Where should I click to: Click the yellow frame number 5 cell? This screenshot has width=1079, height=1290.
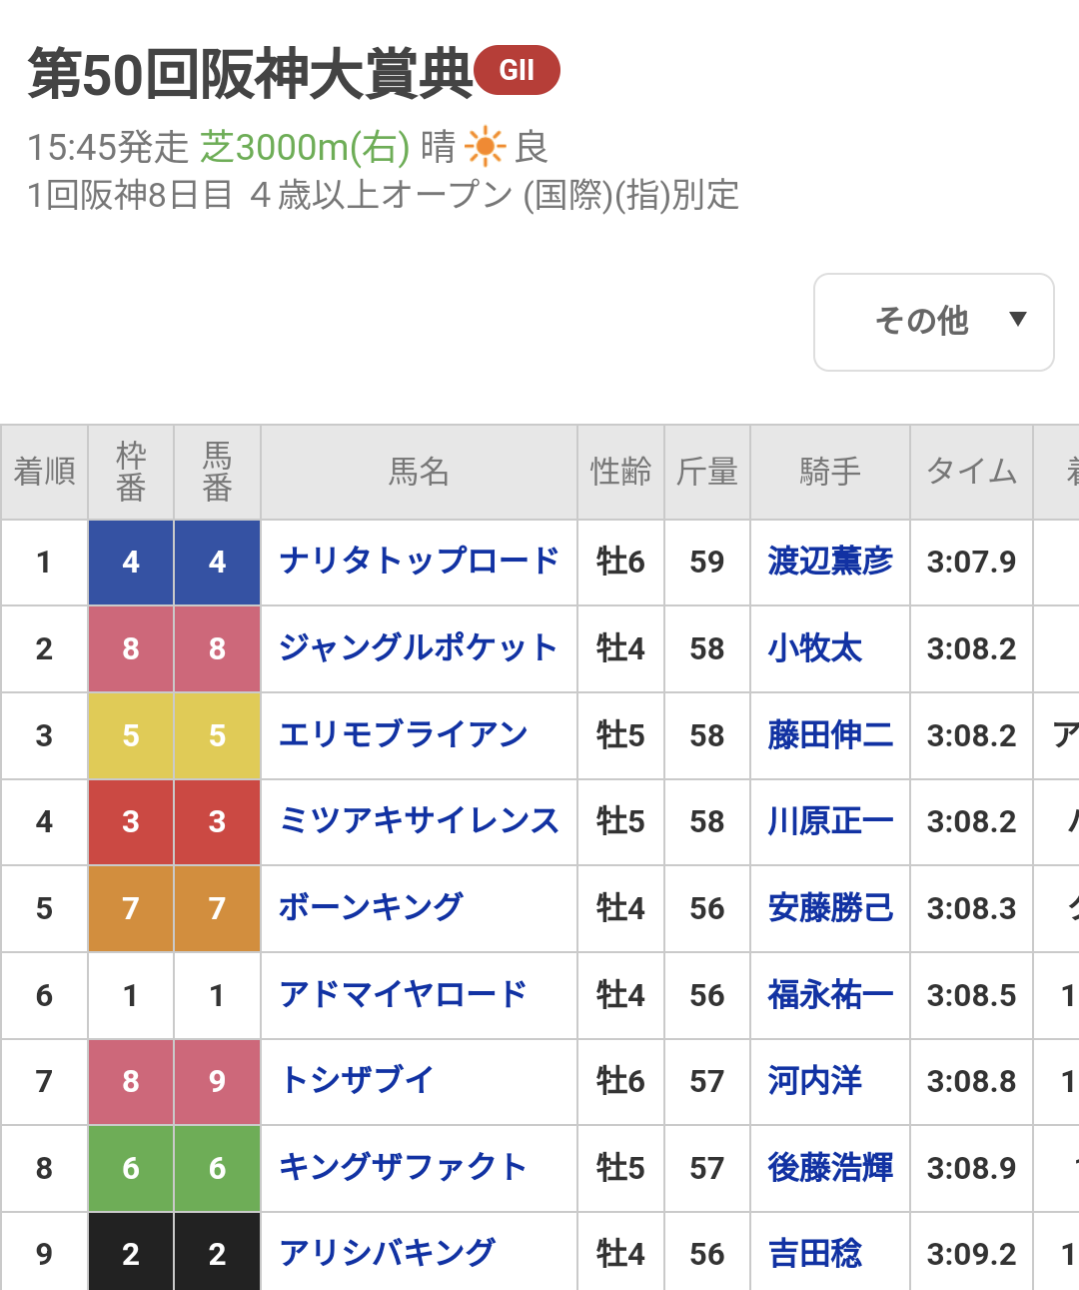point(131,735)
